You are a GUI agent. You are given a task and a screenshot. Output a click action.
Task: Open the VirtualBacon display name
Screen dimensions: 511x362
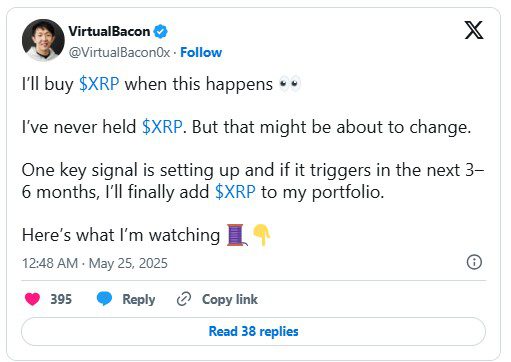click(109, 31)
